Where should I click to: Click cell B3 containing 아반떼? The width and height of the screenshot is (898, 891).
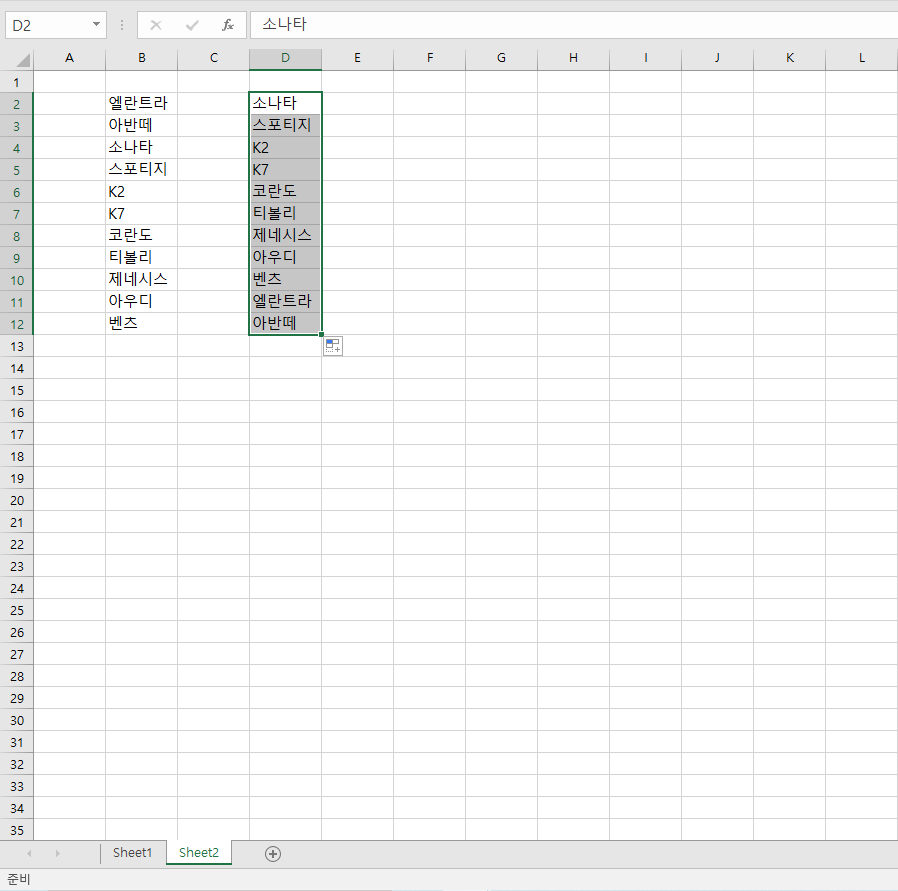tap(141, 125)
